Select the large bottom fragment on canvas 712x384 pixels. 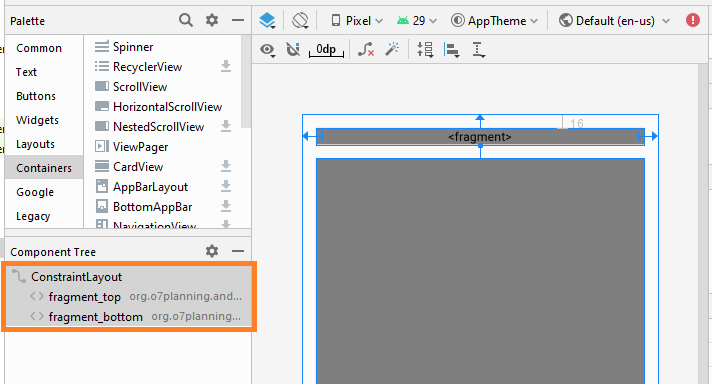click(x=480, y=271)
